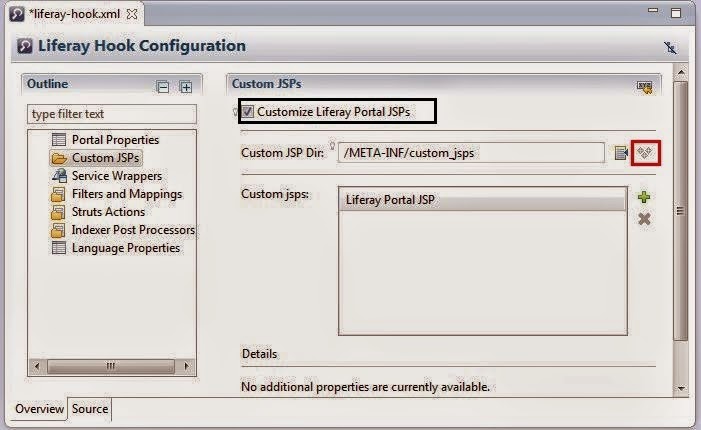This screenshot has width=701, height=430.
Task: Click the Struts Actions icon
Action: tap(59, 211)
